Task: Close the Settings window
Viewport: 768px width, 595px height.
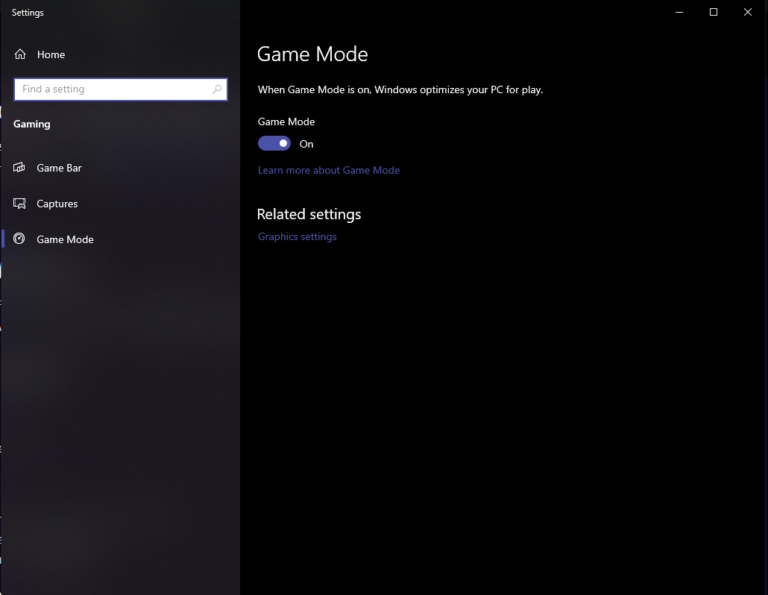Action: click(747, 12)
